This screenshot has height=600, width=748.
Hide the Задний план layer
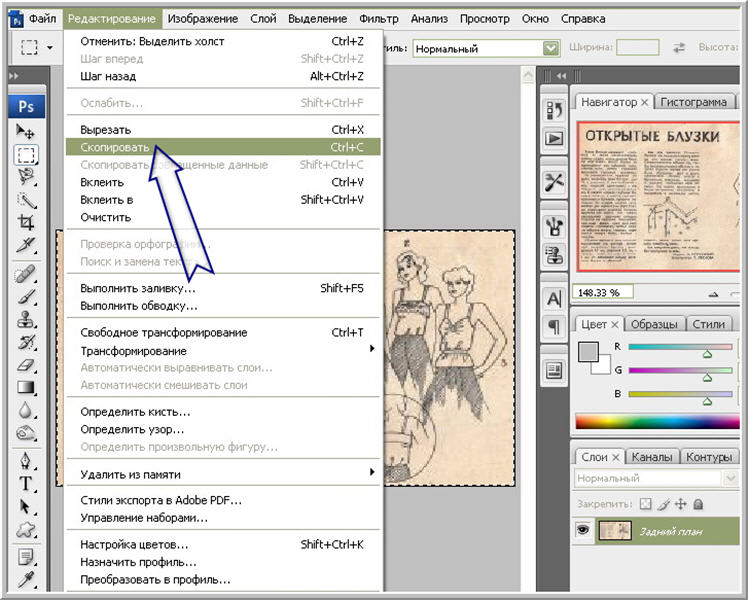(583, 531)
